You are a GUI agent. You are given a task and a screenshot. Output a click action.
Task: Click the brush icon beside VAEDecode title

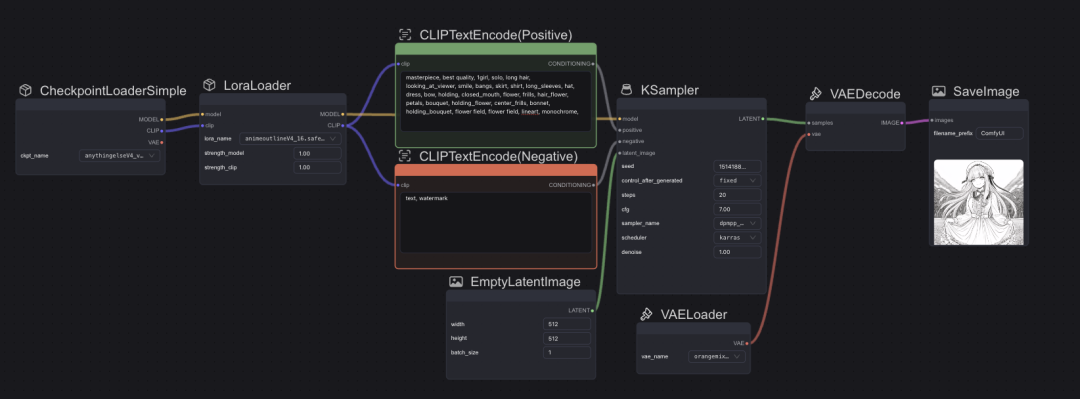(815, 93)
